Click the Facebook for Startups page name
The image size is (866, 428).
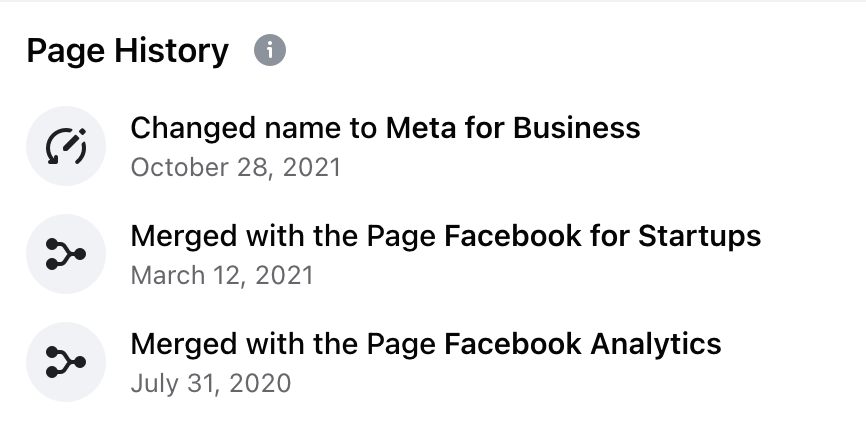[x=603, y=236]
